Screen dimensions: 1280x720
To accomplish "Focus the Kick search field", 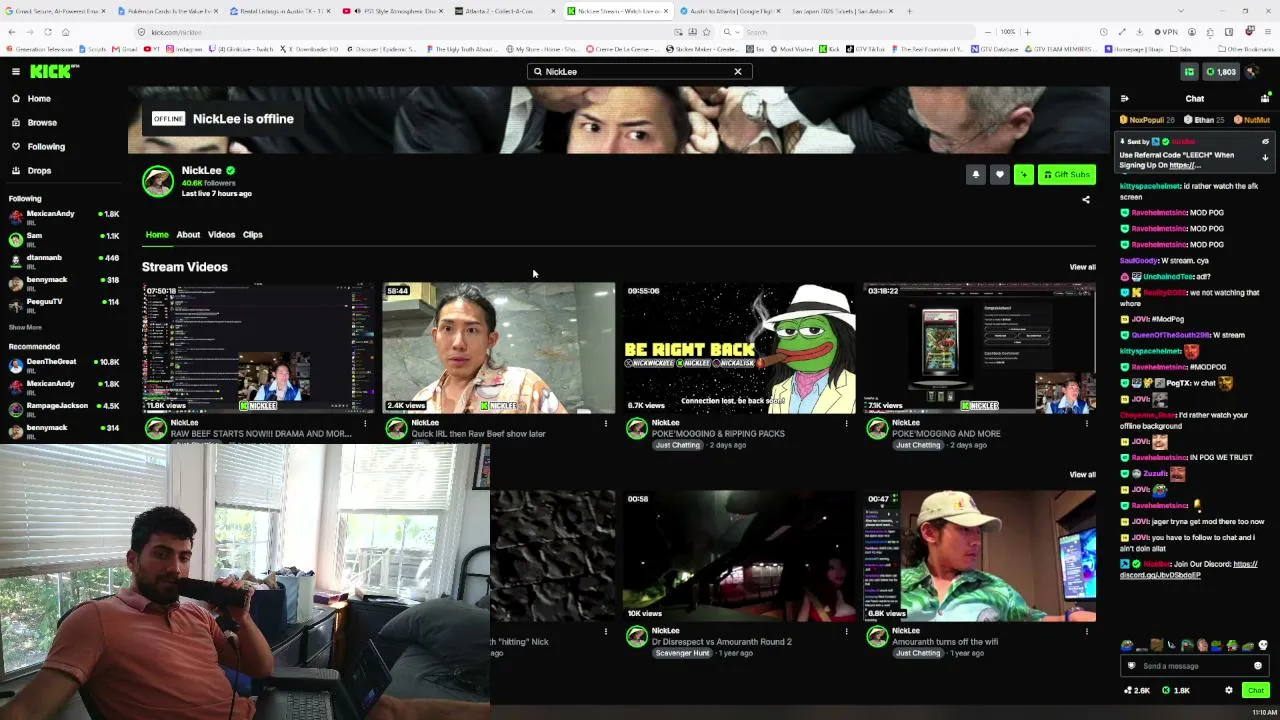I will tap(638, 72).
